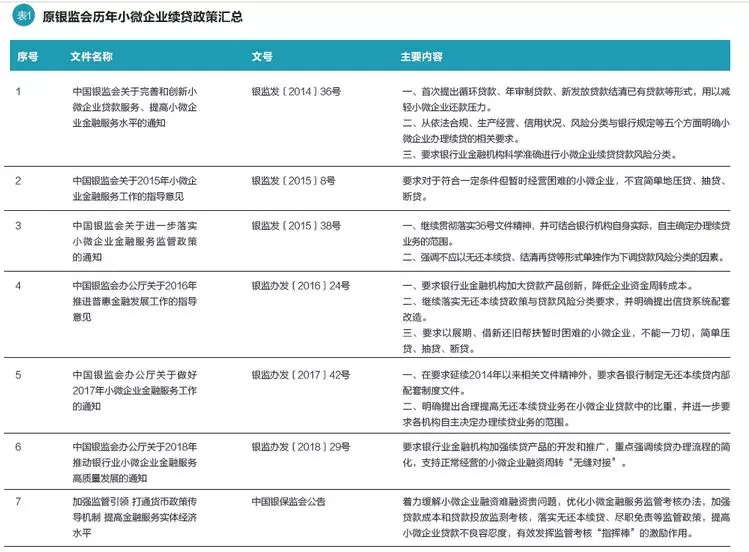Image resolution: width=749 pixels, height=552 pixels.
Task: Click the 序号 column header
Action: pos(28,57)
